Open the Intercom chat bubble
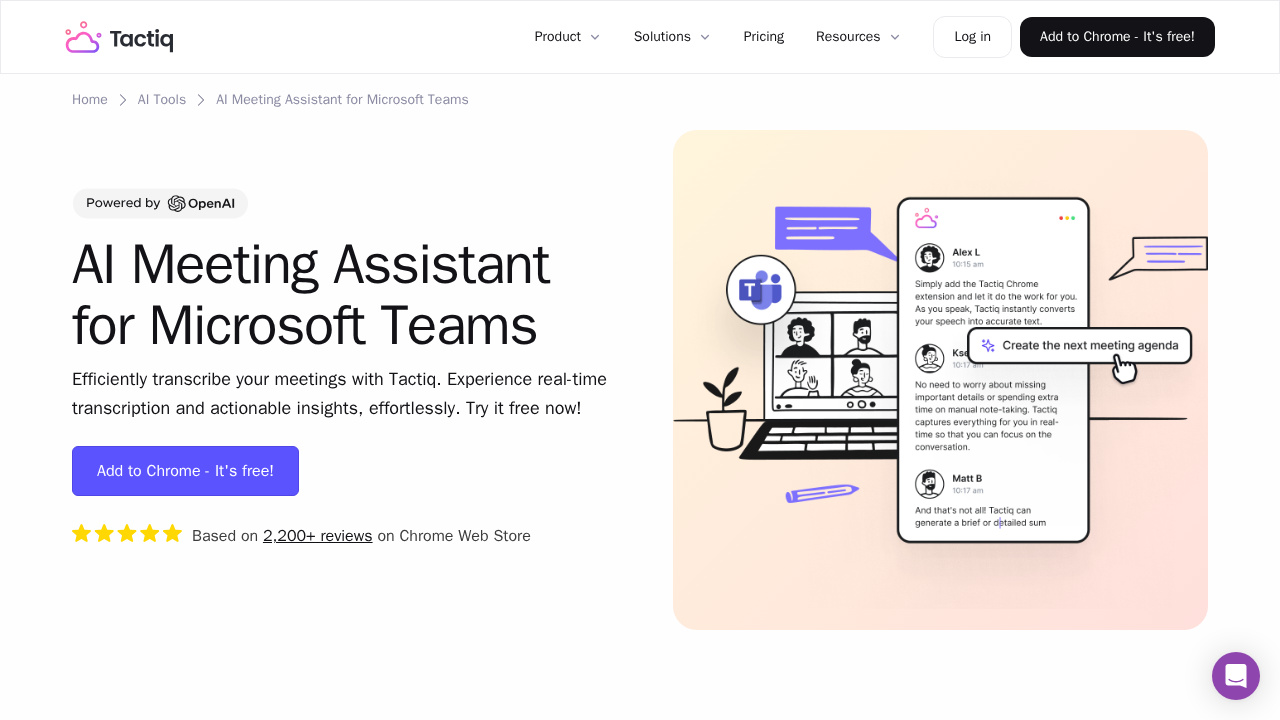The height and width of the screenshot is (720, 1280). [1236, 676]
